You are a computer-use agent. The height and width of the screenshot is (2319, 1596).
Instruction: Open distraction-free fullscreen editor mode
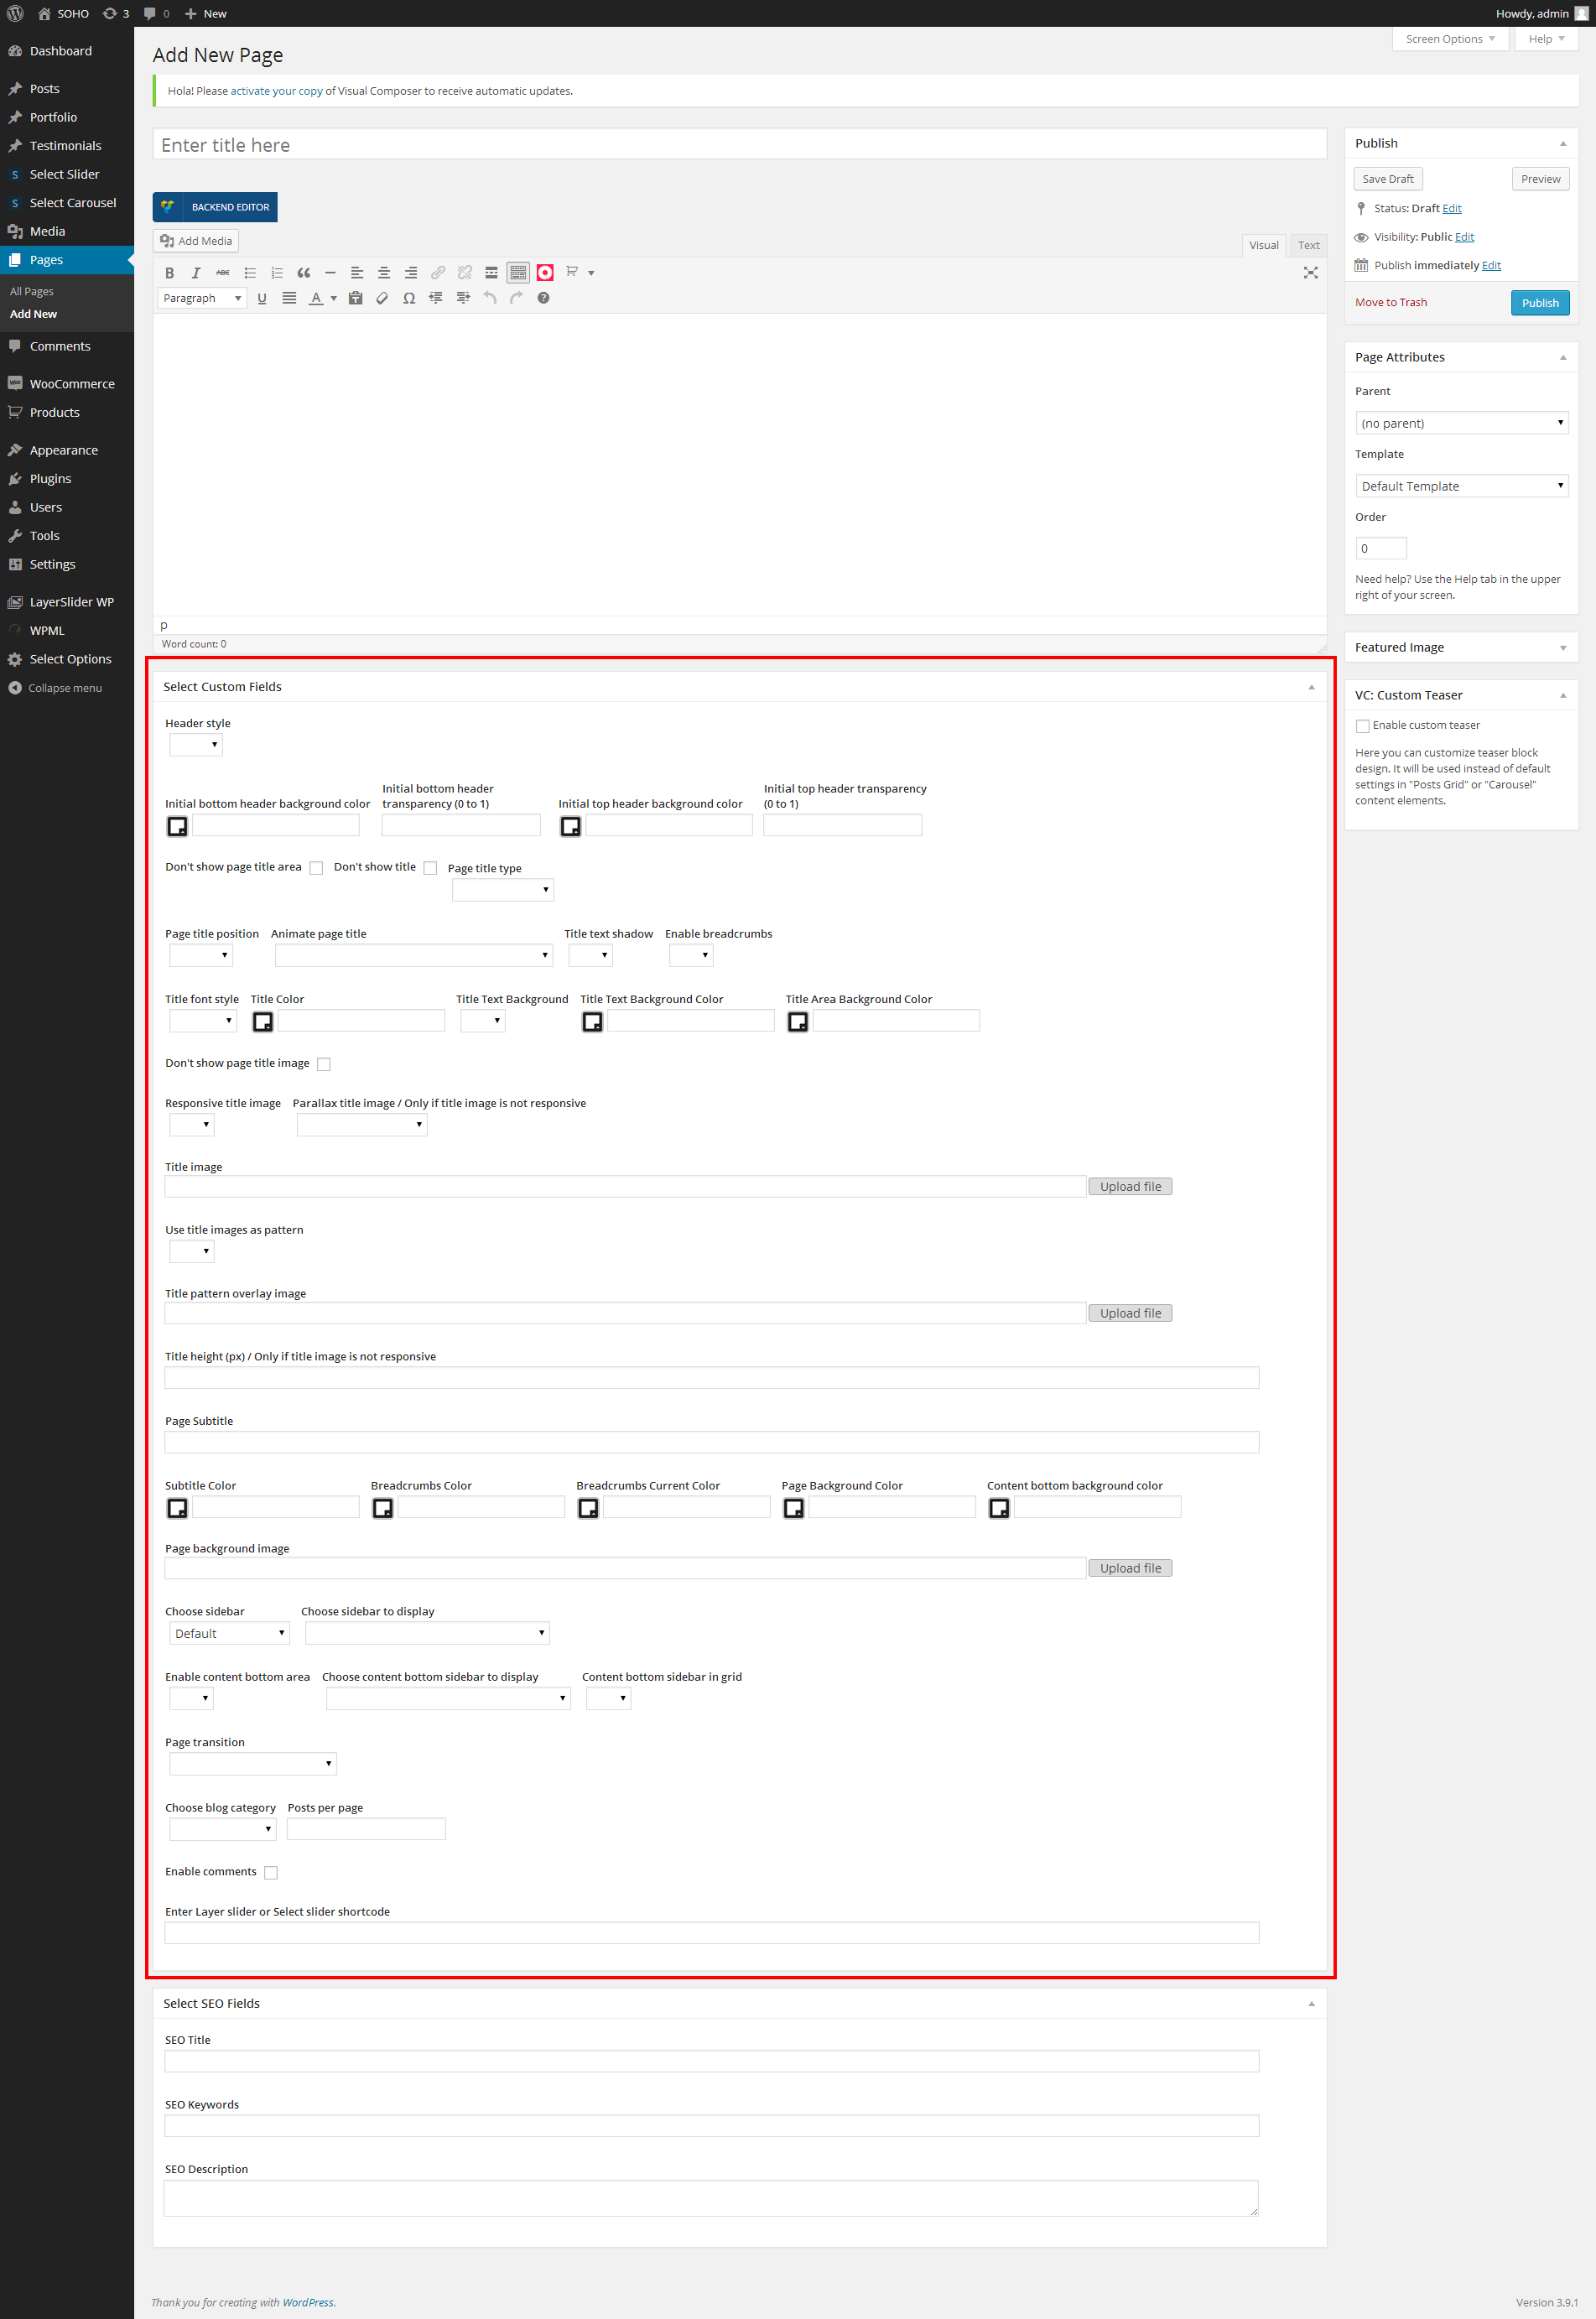point(1310,273)
